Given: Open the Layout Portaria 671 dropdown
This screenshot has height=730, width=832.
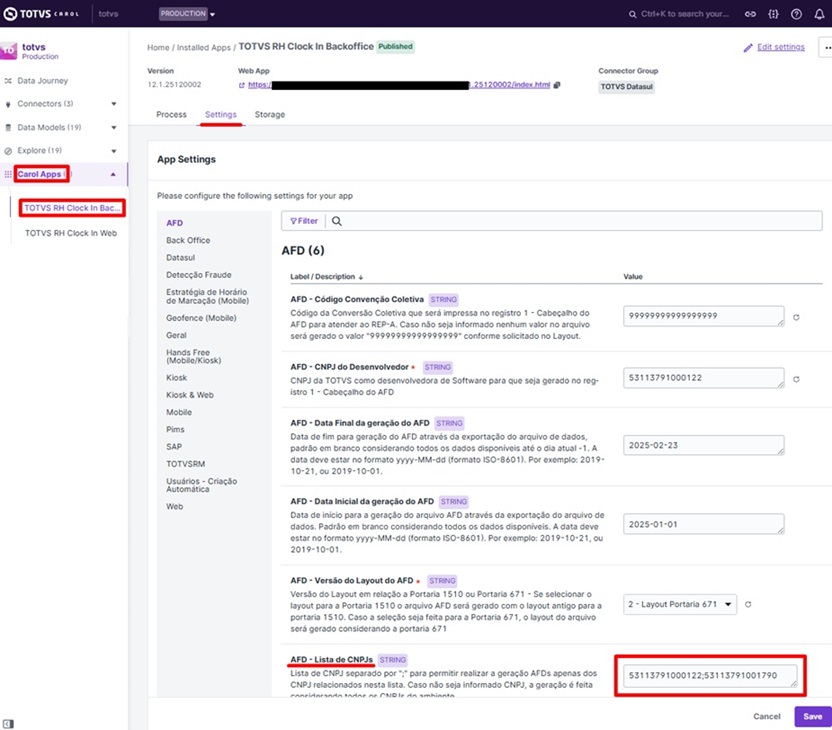Looking at the screenshot, I should point(680,604).
